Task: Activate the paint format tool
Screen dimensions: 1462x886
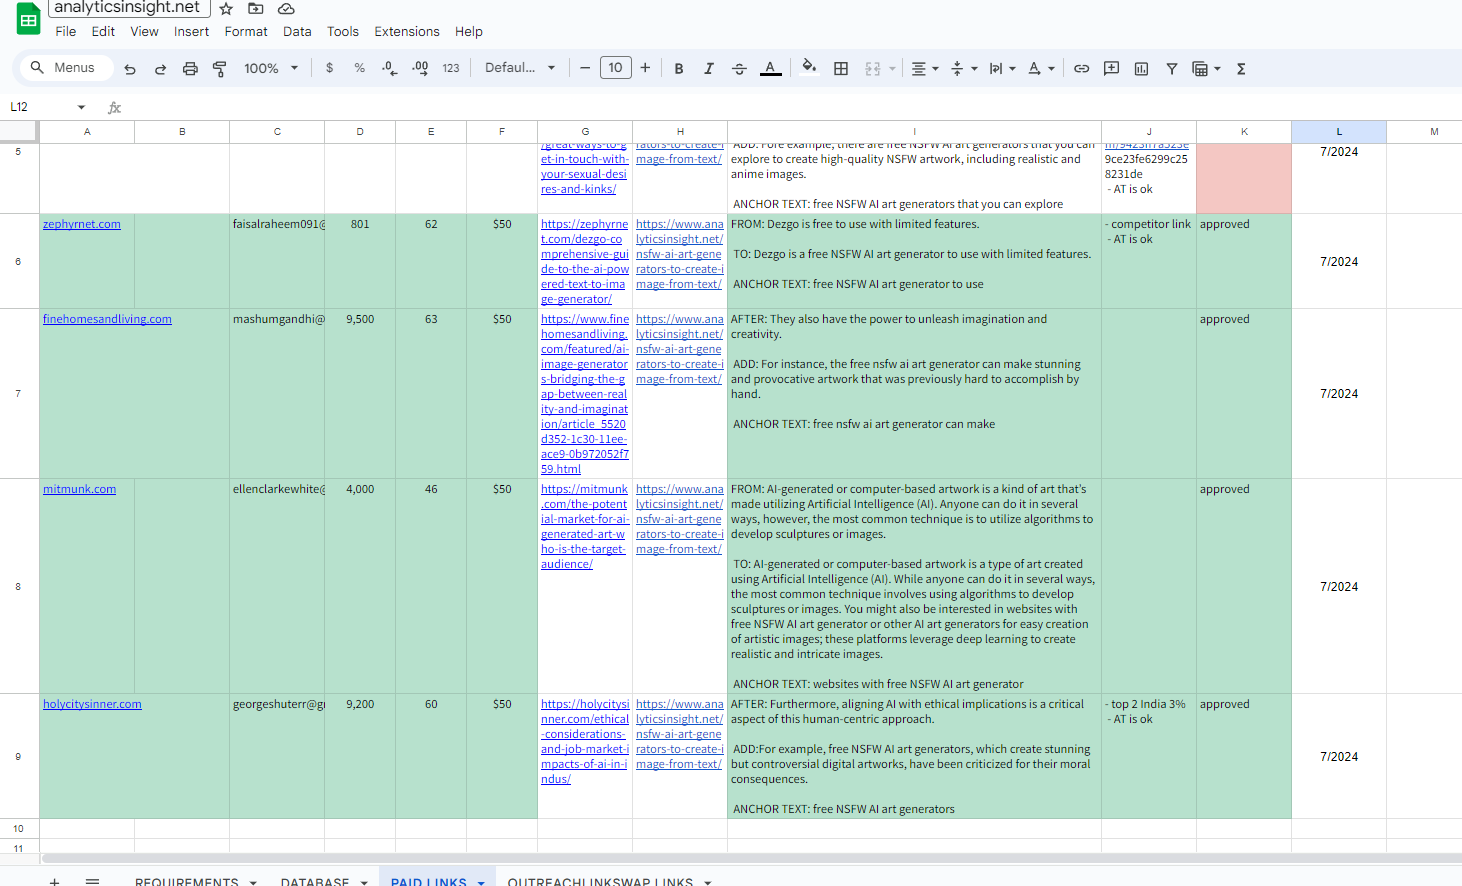Action: (x=219, y=68)
